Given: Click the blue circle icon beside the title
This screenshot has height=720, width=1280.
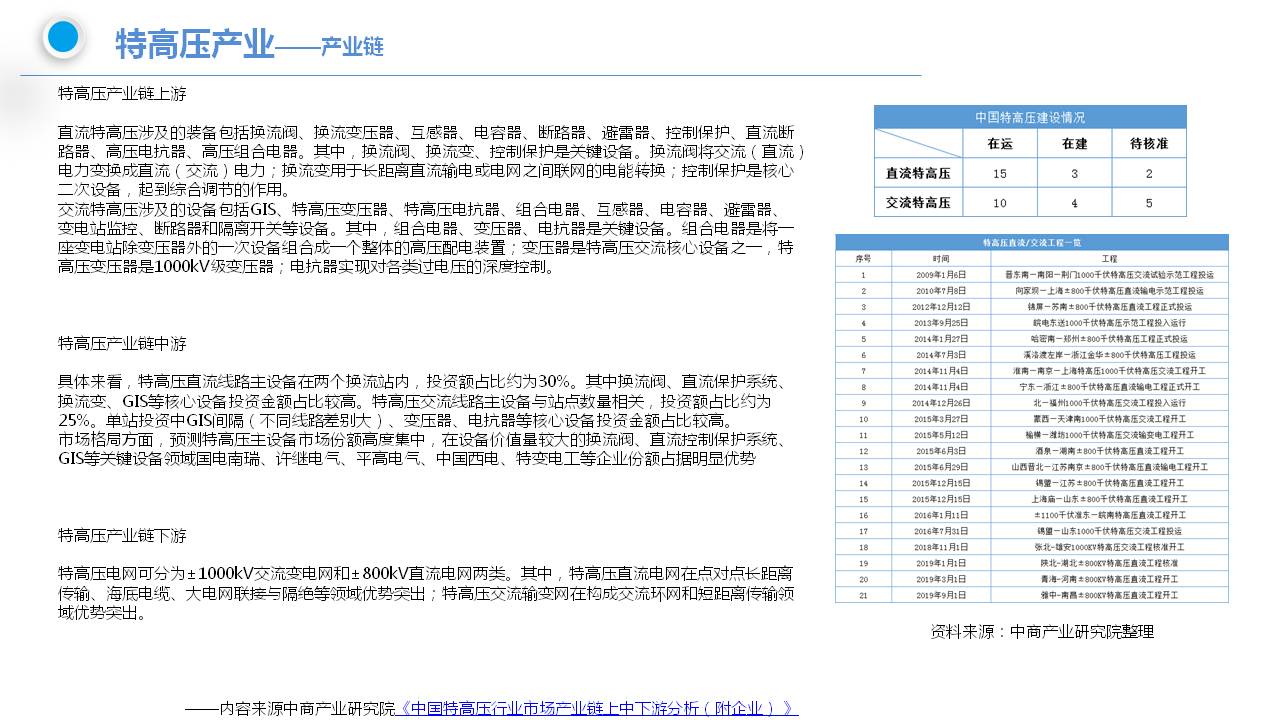Looking at the screenshot, I should click(x=63, y=38).
